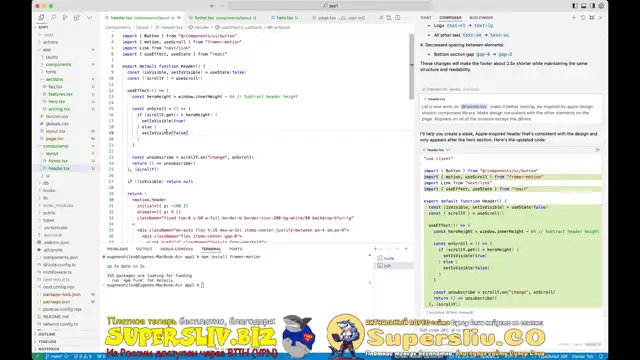Toggle the secondary sidebar layout icon
Image resolution: width=640 pixels, height=360 pixels.
pos(592,6)
